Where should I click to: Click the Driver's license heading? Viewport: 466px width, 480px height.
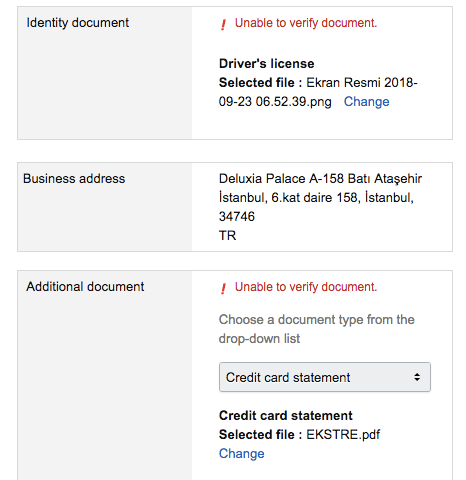[x=267, y=64]
